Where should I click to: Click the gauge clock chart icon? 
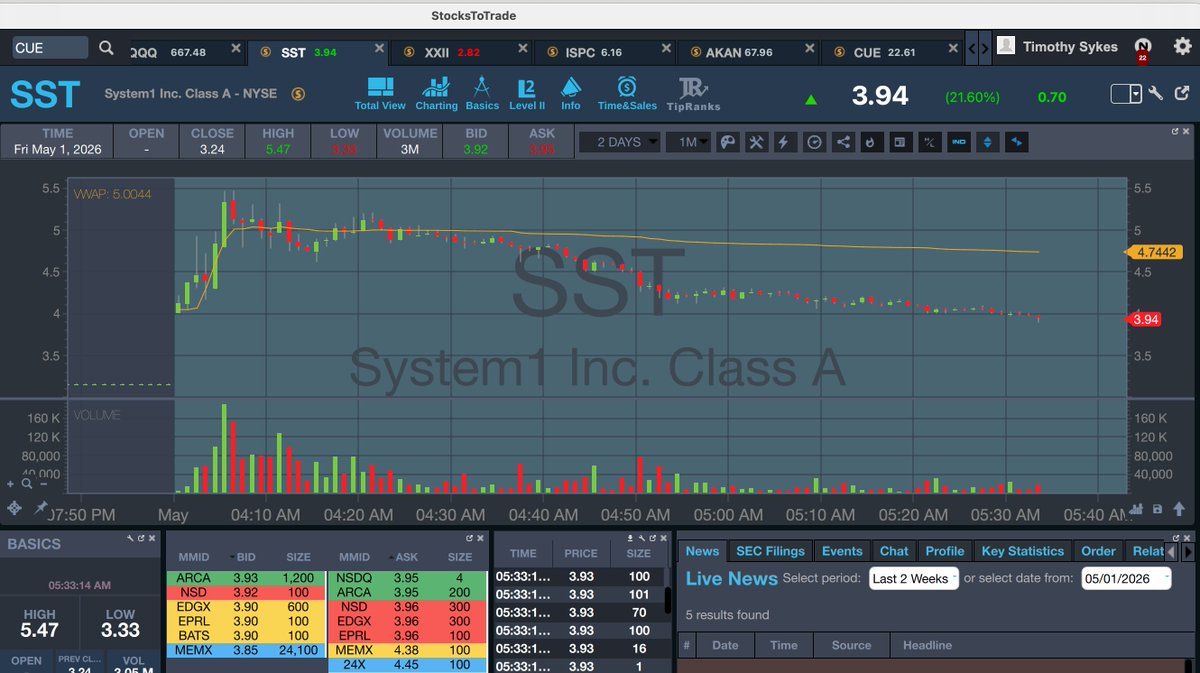814,142
